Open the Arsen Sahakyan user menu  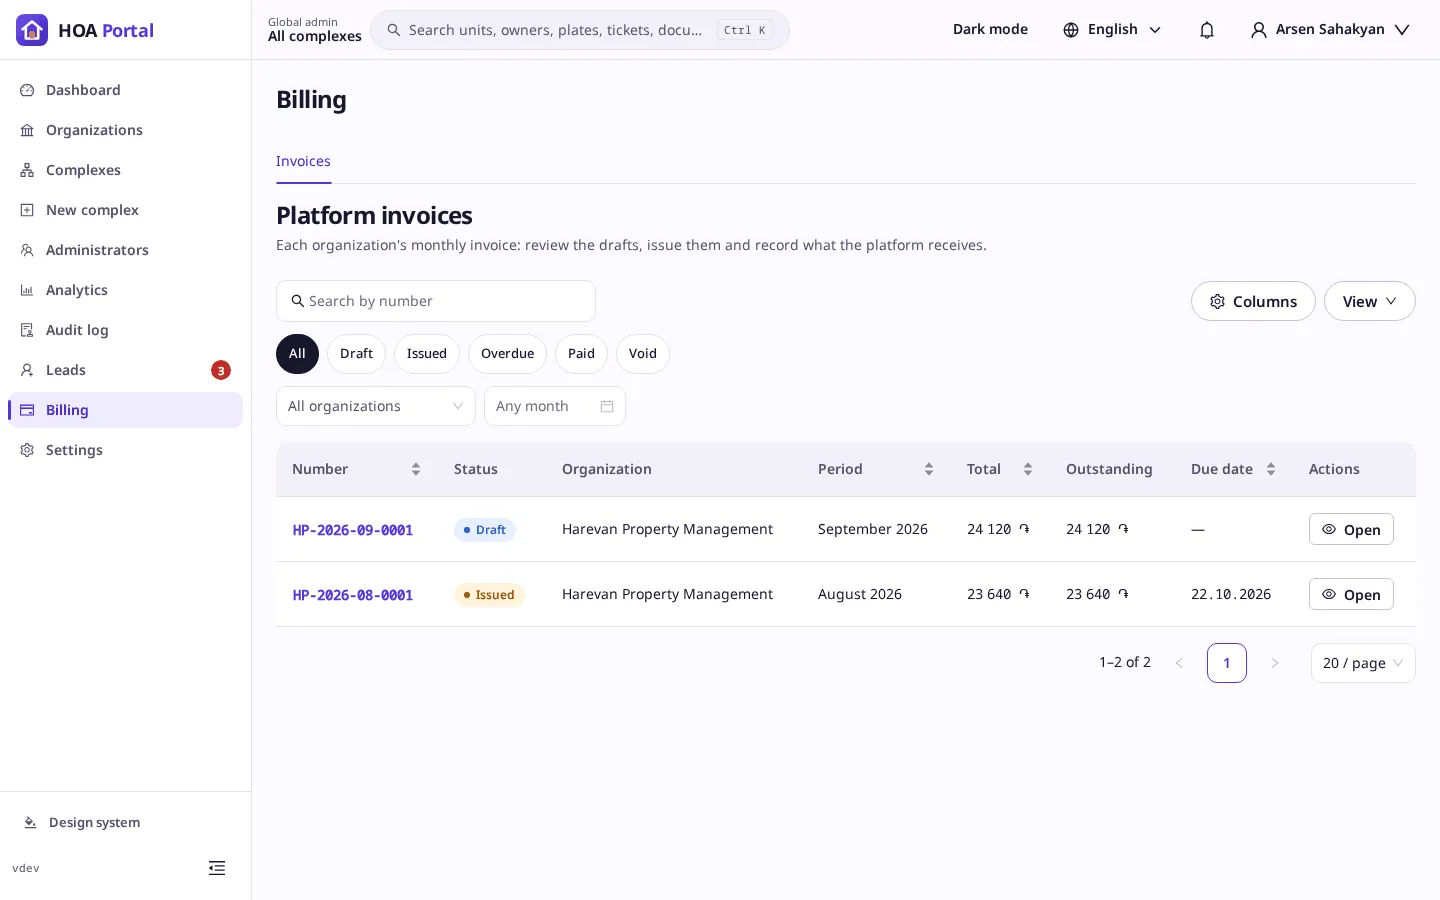tap(1330, 30)
